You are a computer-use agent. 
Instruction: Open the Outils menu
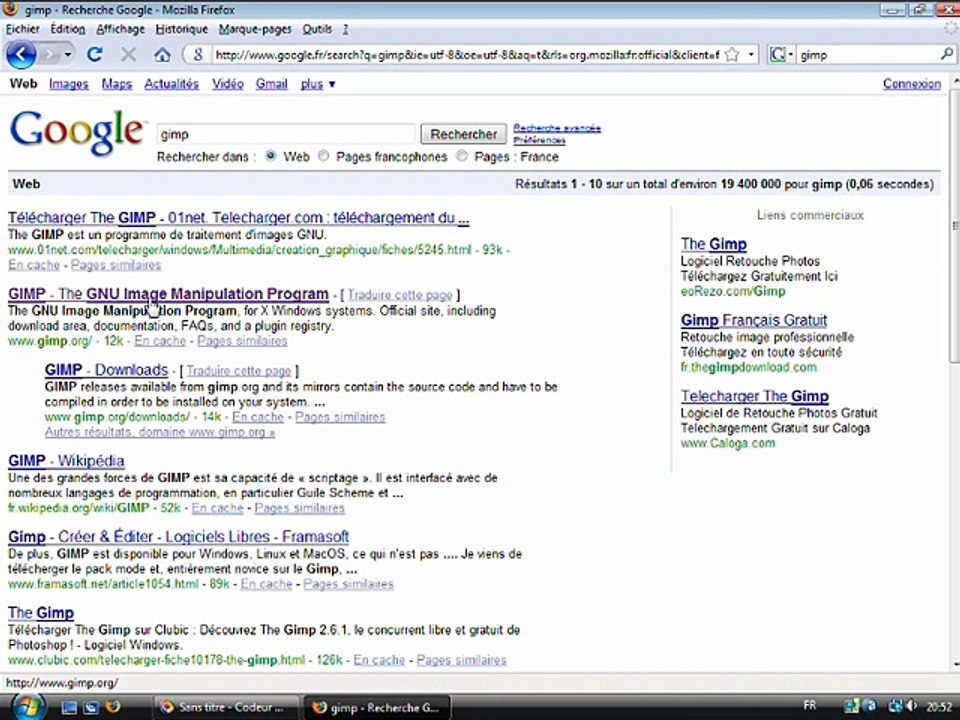317,29
